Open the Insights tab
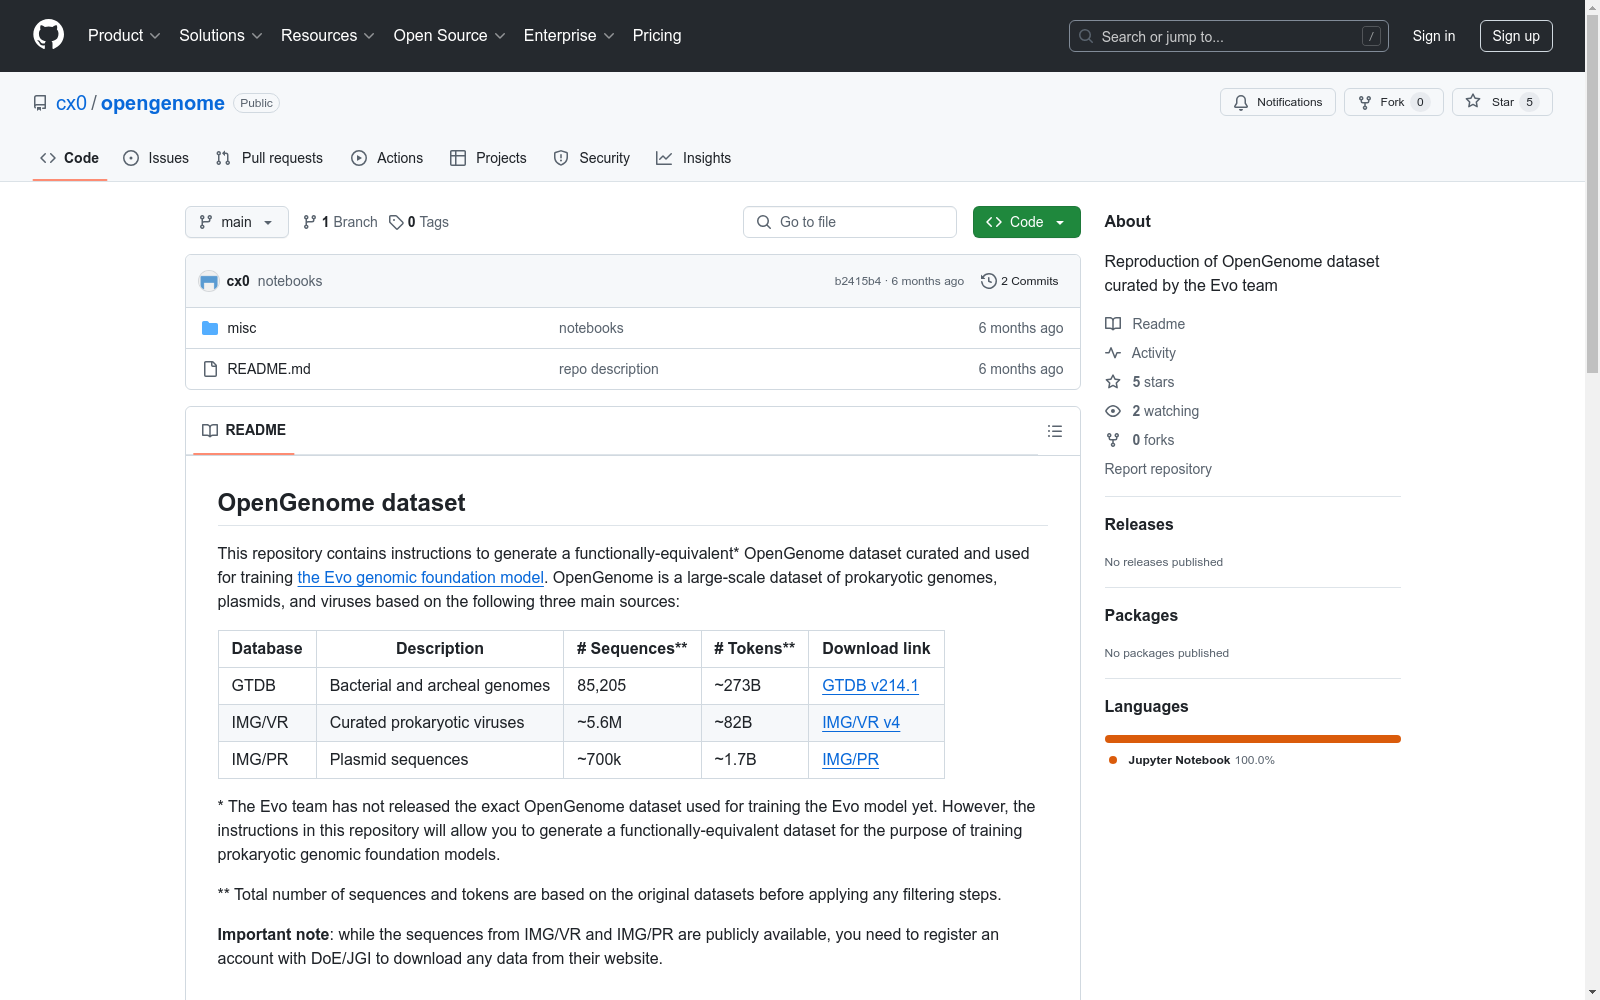This screenshot has height=1000, width=1600. (693, 158)
